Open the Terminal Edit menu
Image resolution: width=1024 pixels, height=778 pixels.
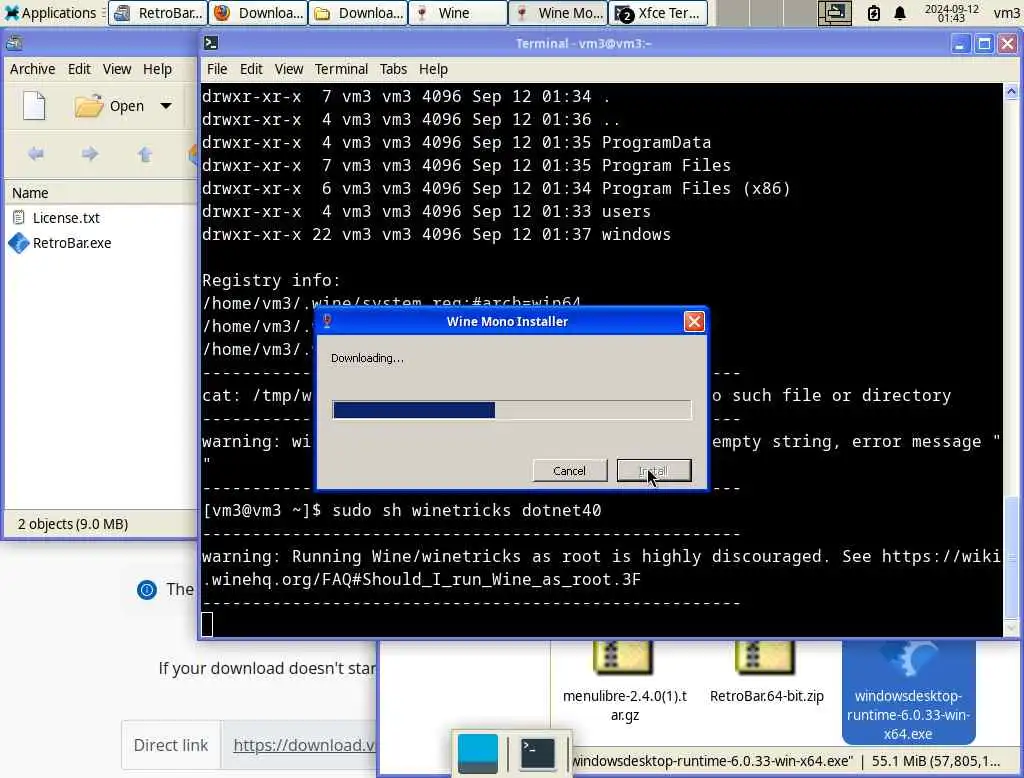click(251, 69)
